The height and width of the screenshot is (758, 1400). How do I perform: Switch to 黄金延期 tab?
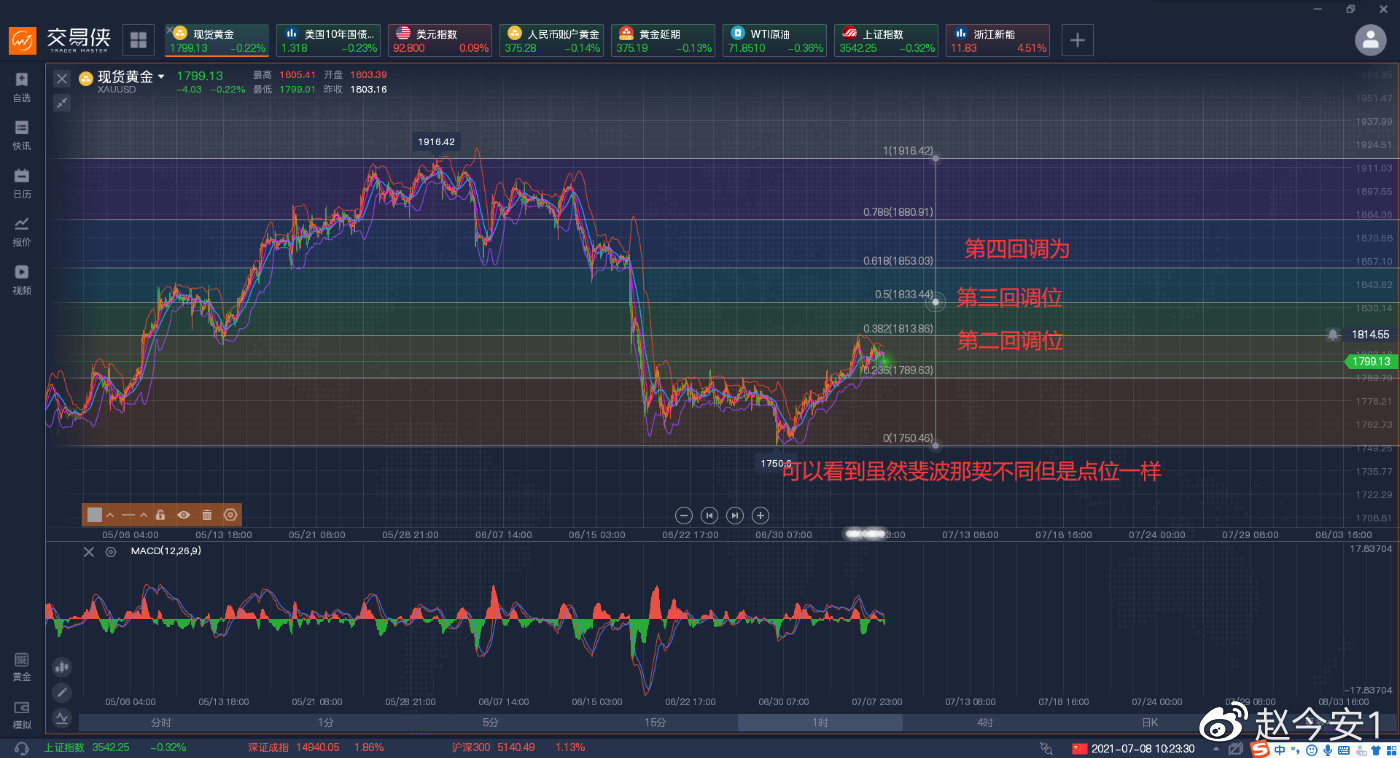tap(663, 40)
